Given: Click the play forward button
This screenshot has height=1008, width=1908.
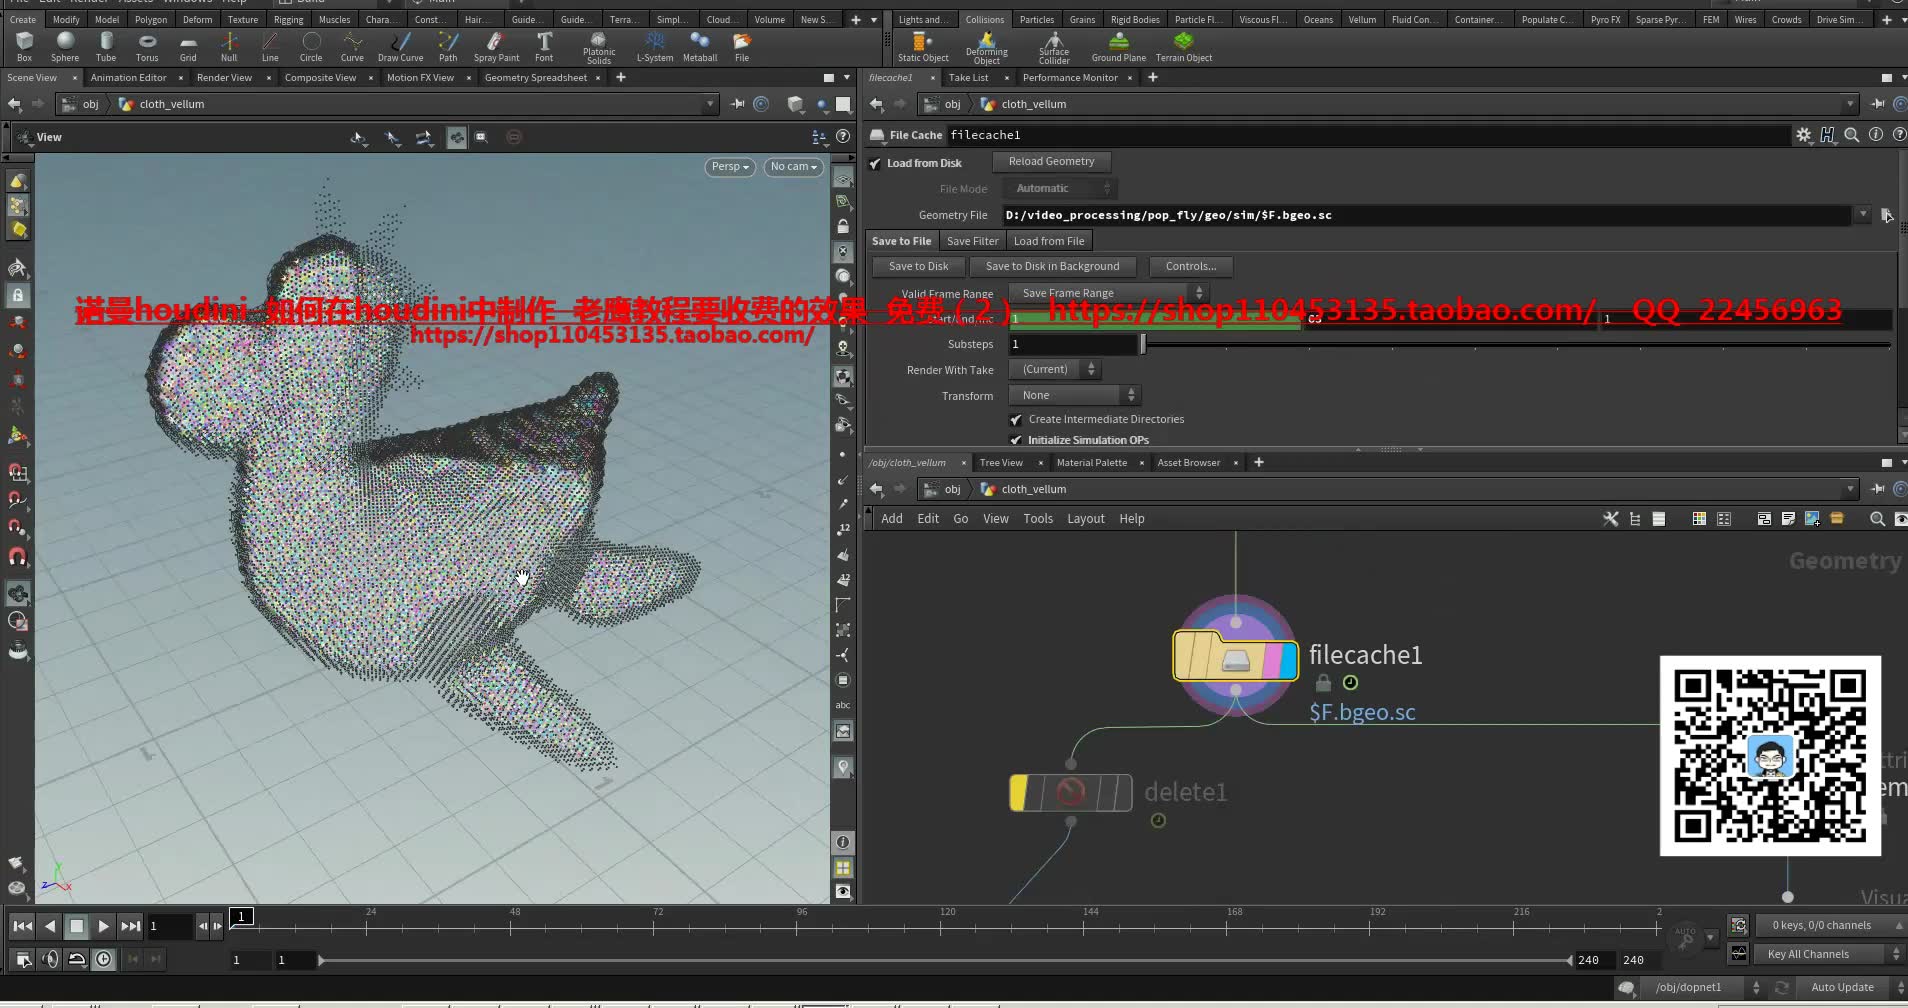Looking at the screenshot, I should click(103, 926).
